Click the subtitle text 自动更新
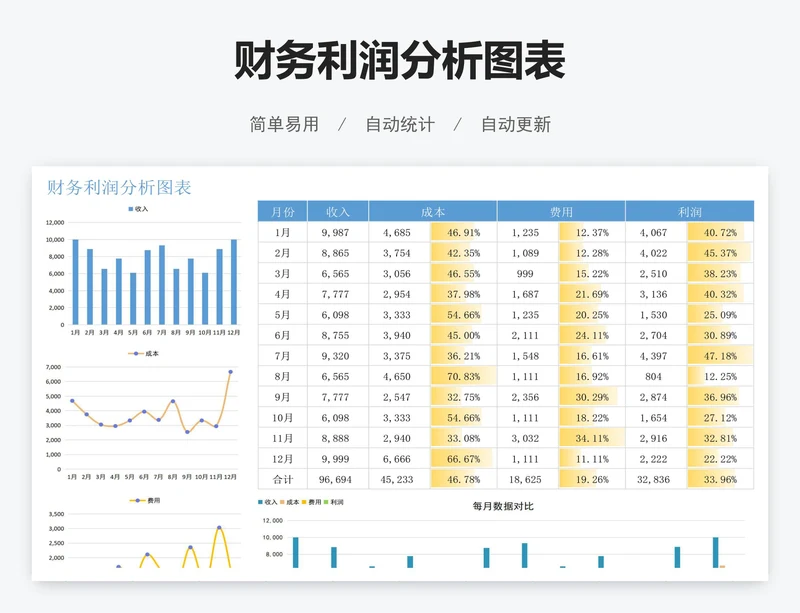The width and height of the screenshot is (800, 613). pyautogui.click(x=516, y=124)
